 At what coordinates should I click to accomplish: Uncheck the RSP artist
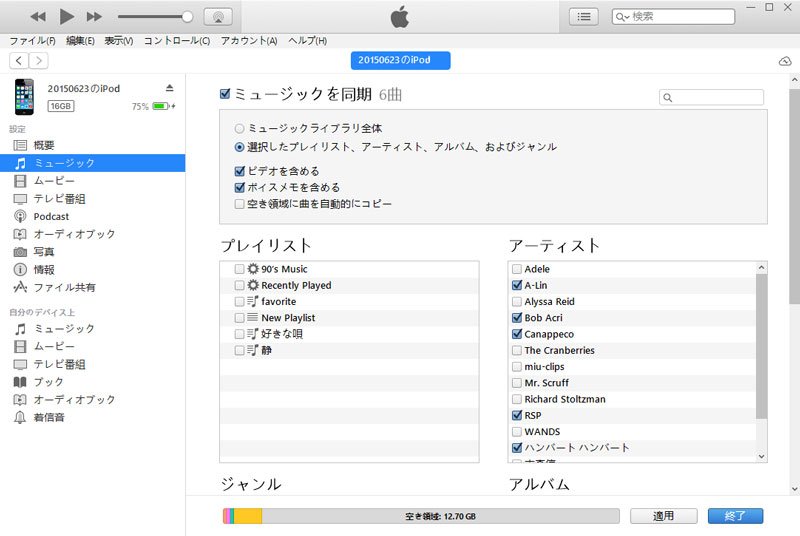517,415
